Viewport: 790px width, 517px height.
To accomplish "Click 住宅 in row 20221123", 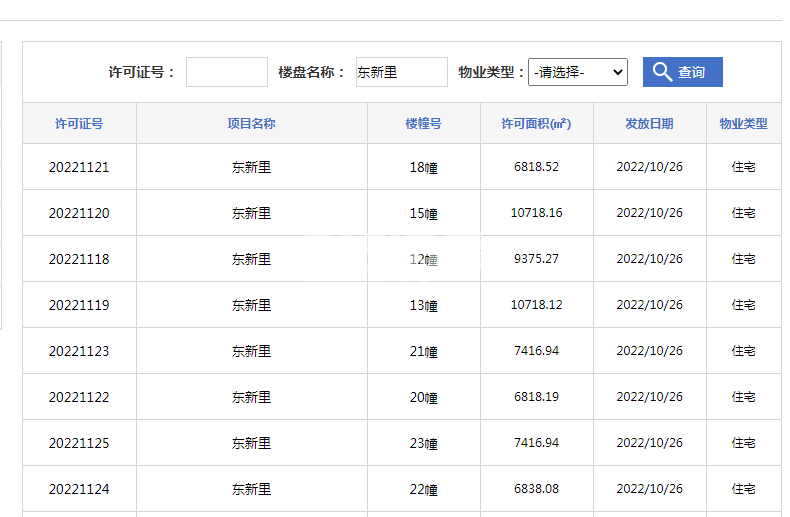I will click(x=743, y=351).
